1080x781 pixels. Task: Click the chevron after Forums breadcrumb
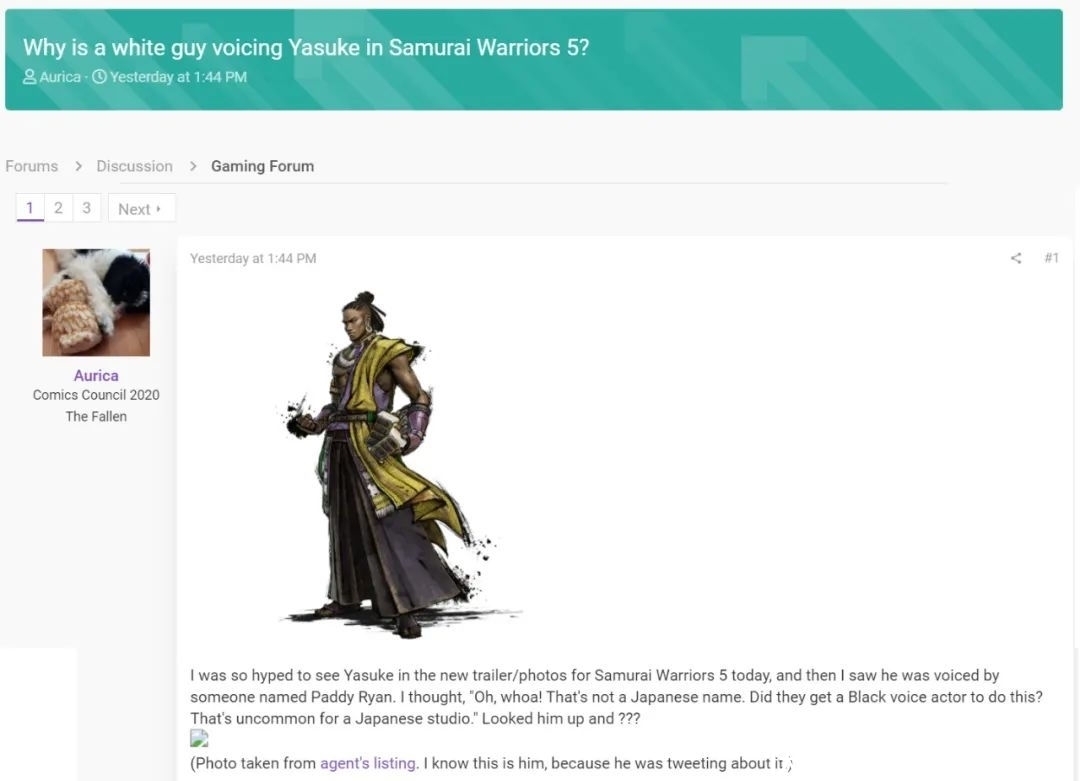point(78,166)
